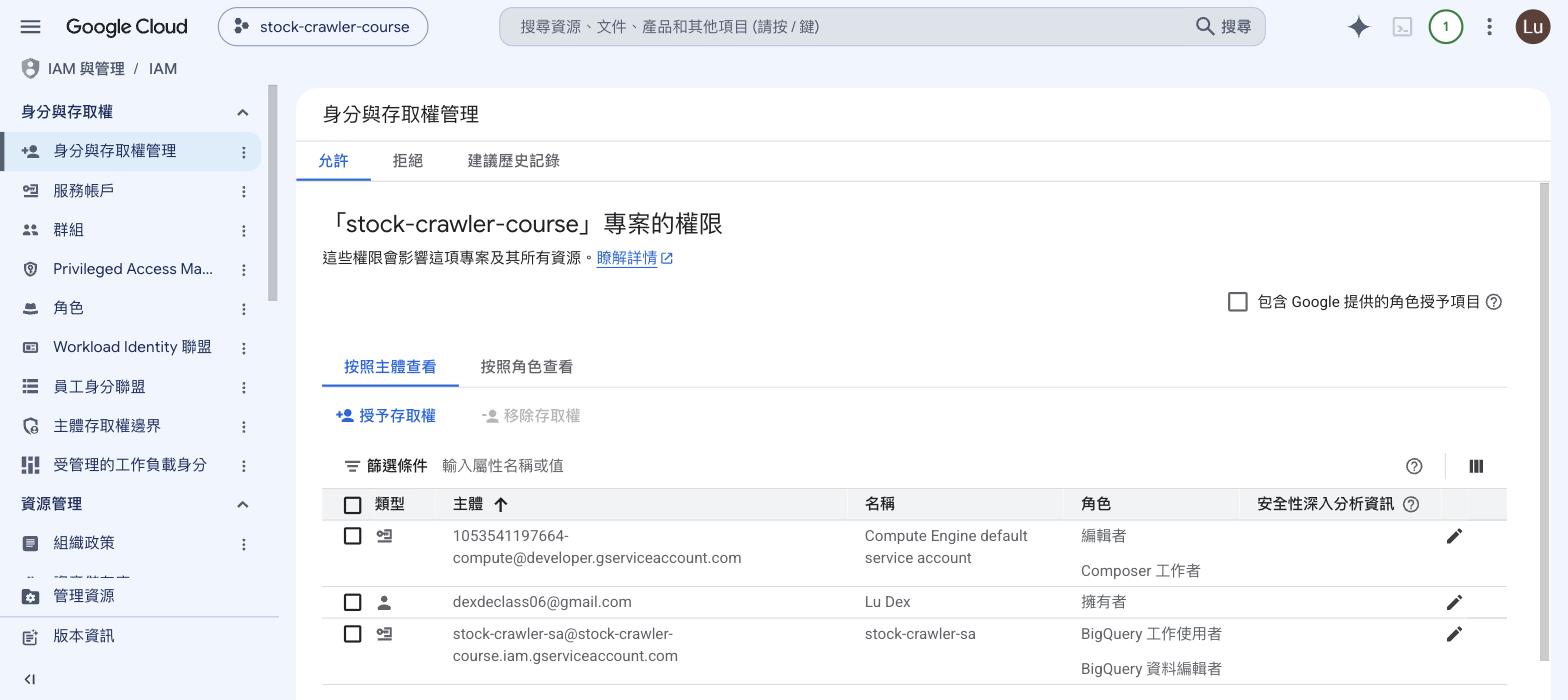Click the 群組 sidebar people icon
1568x700 pixels.
pos(30,230)
